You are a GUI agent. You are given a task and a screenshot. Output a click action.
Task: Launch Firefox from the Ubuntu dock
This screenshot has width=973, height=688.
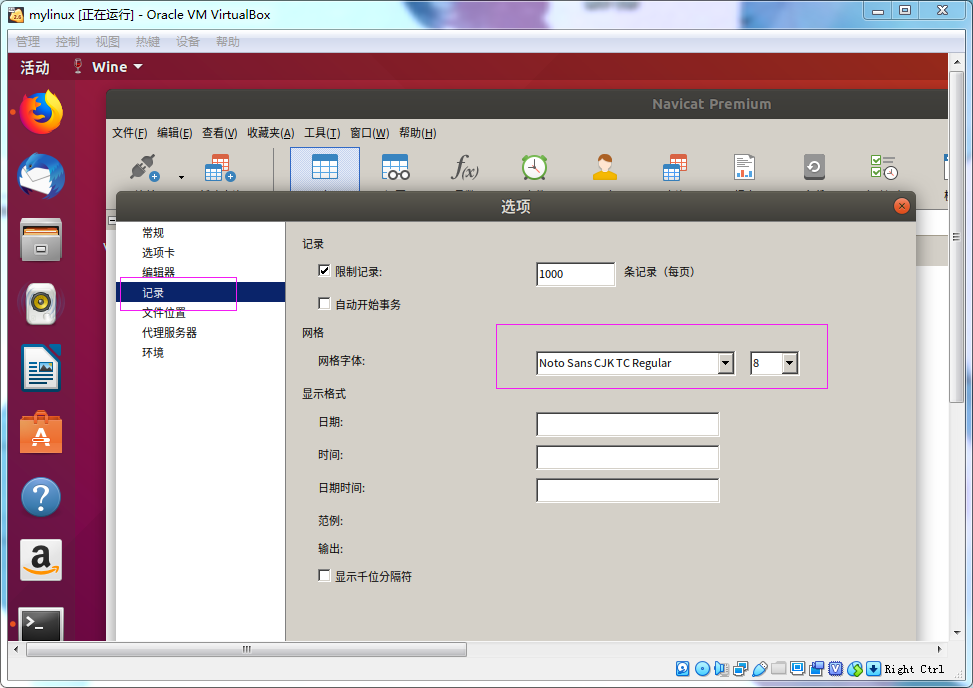tap(41, 112)
